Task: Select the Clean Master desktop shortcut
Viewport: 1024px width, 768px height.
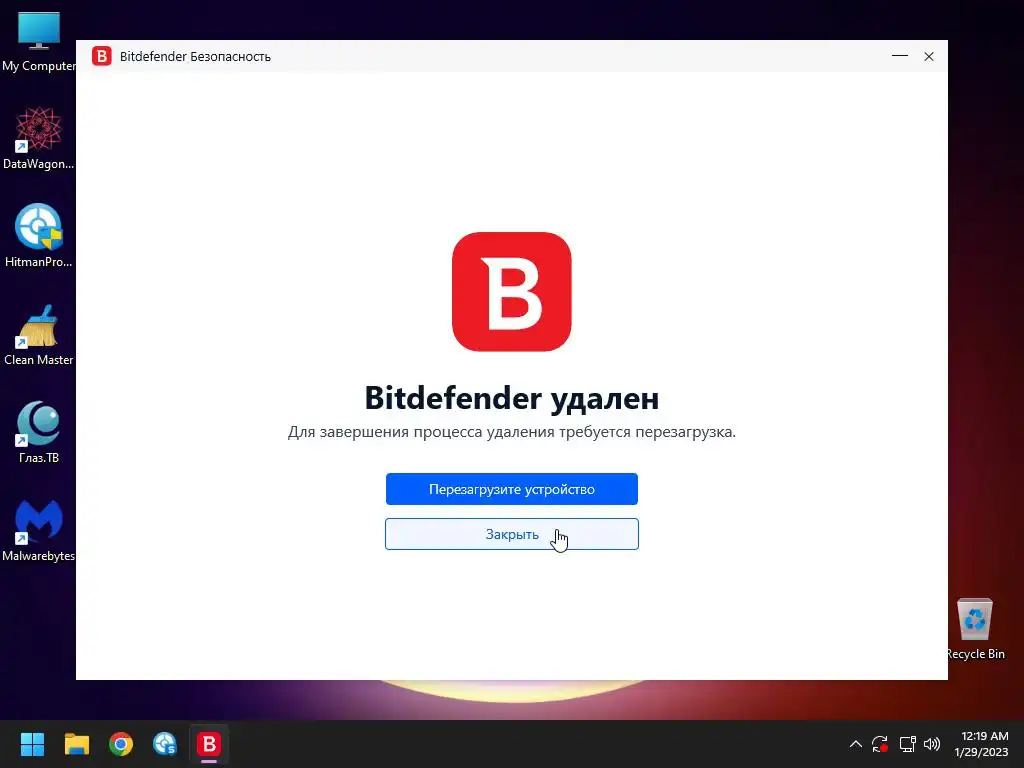Action: (x=39, y=335)
